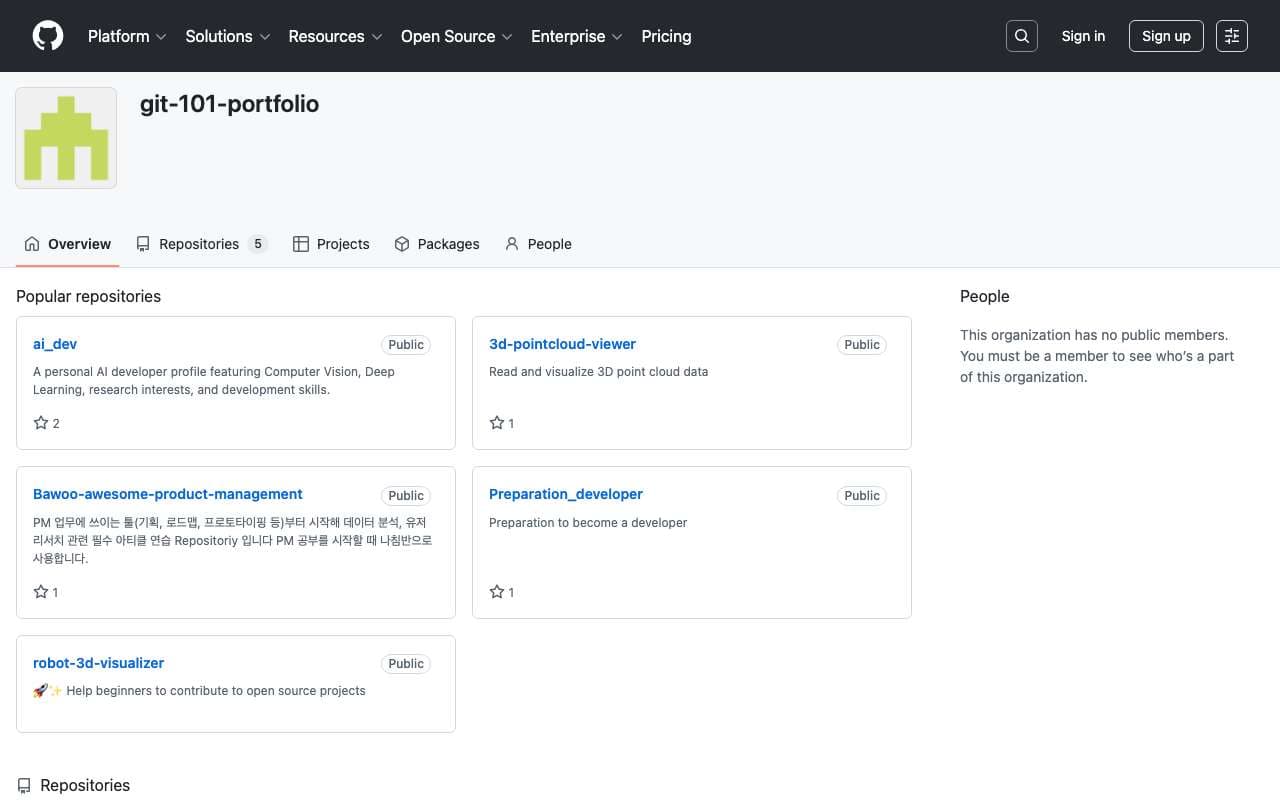Expand the Resources menu
1280x800 pixels.
pyautogui.click(x=335, y=36)
